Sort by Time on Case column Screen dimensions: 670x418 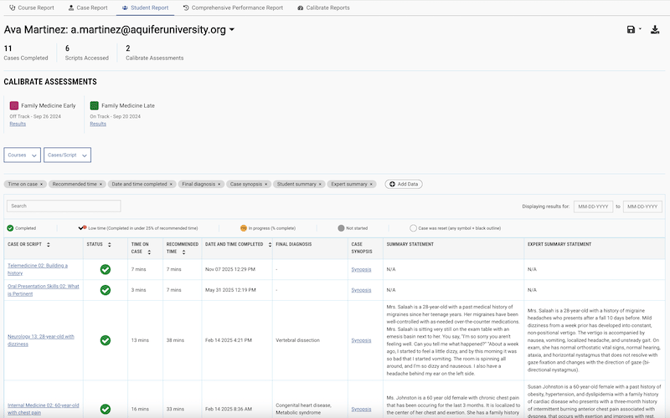[x=149, y=252]
